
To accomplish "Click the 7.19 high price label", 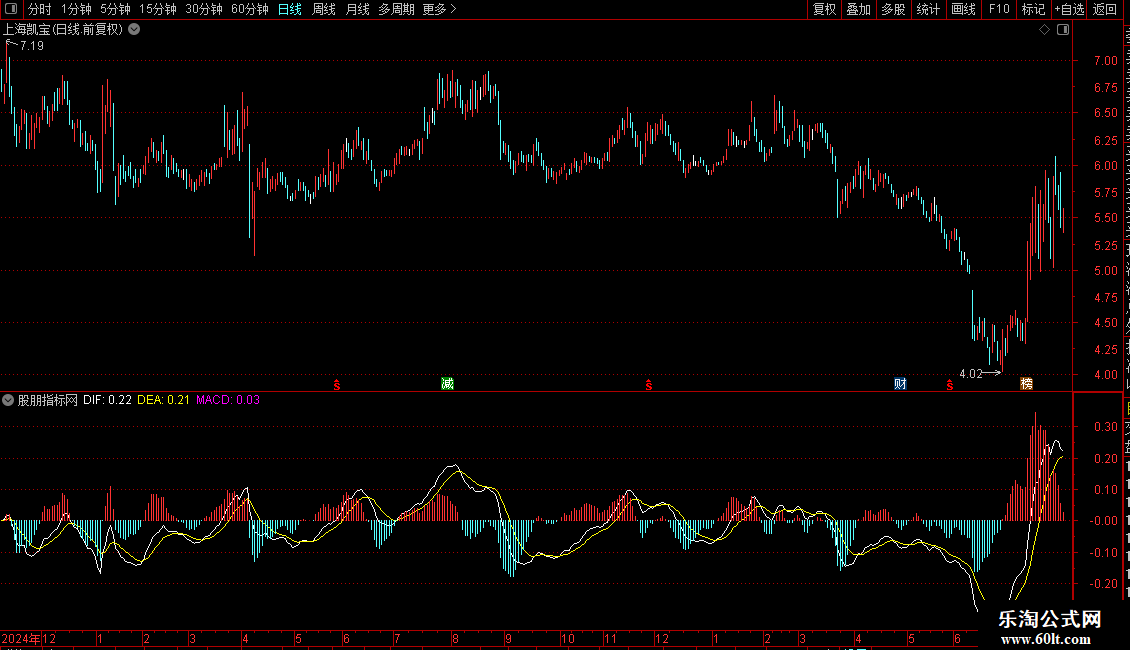I will (32, 46).
